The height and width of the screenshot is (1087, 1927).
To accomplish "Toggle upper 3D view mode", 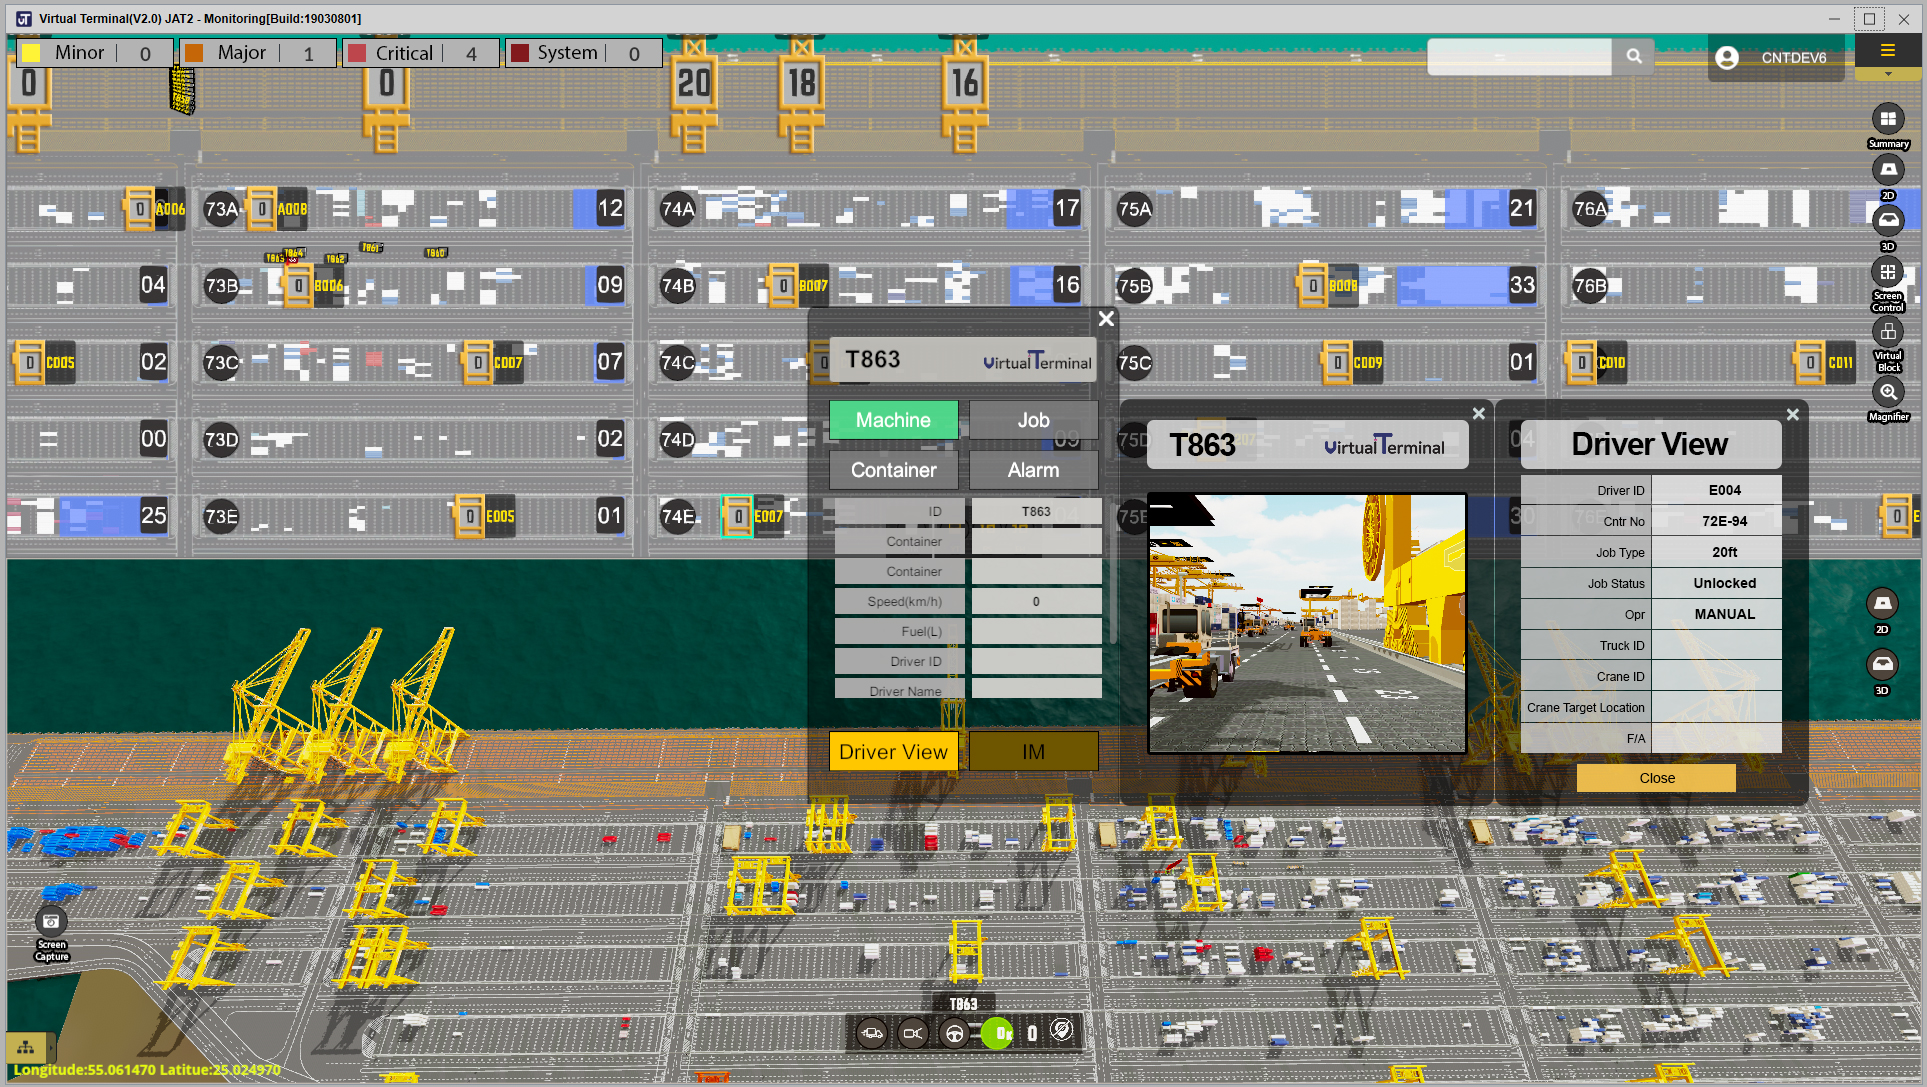I will [x=1887, y=220].
